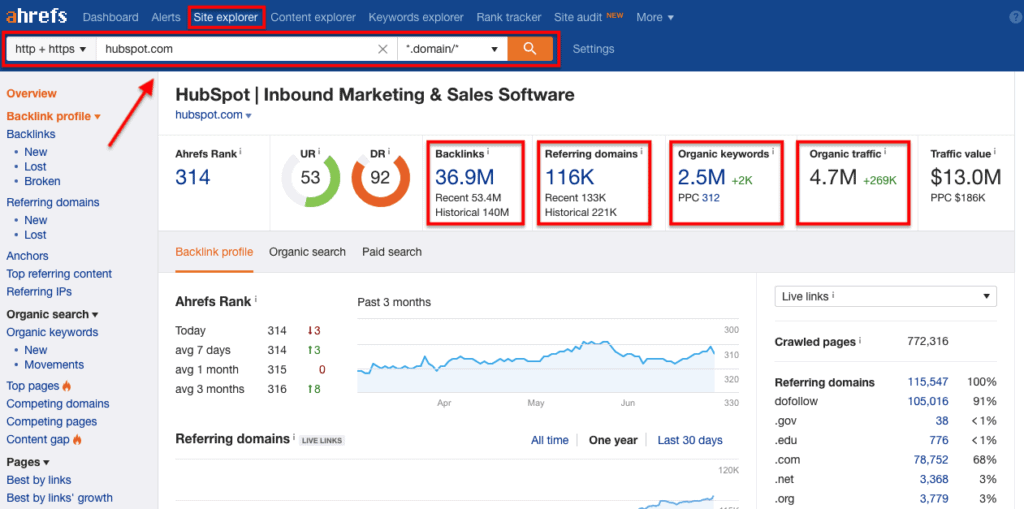Click the 36.9M backlinks value

tap(464, 177)
